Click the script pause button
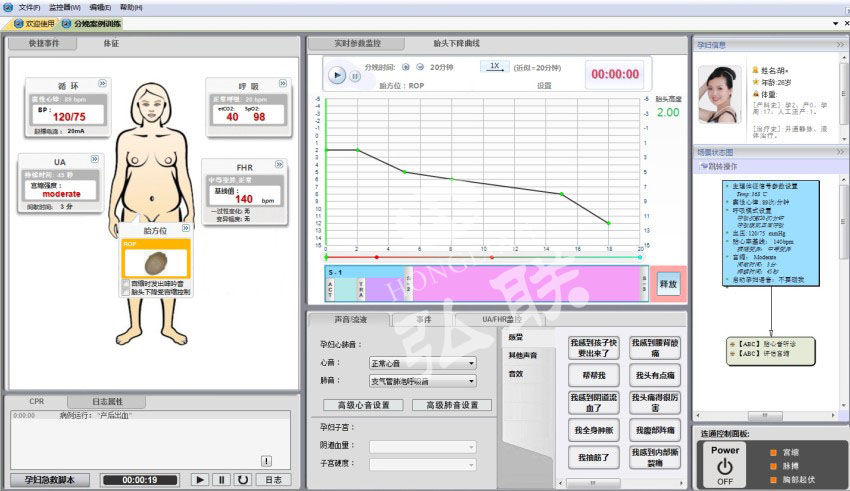Image resolution: width=850 pixels, height=491 pixels. pyautogui.click(x=221, y=480)
